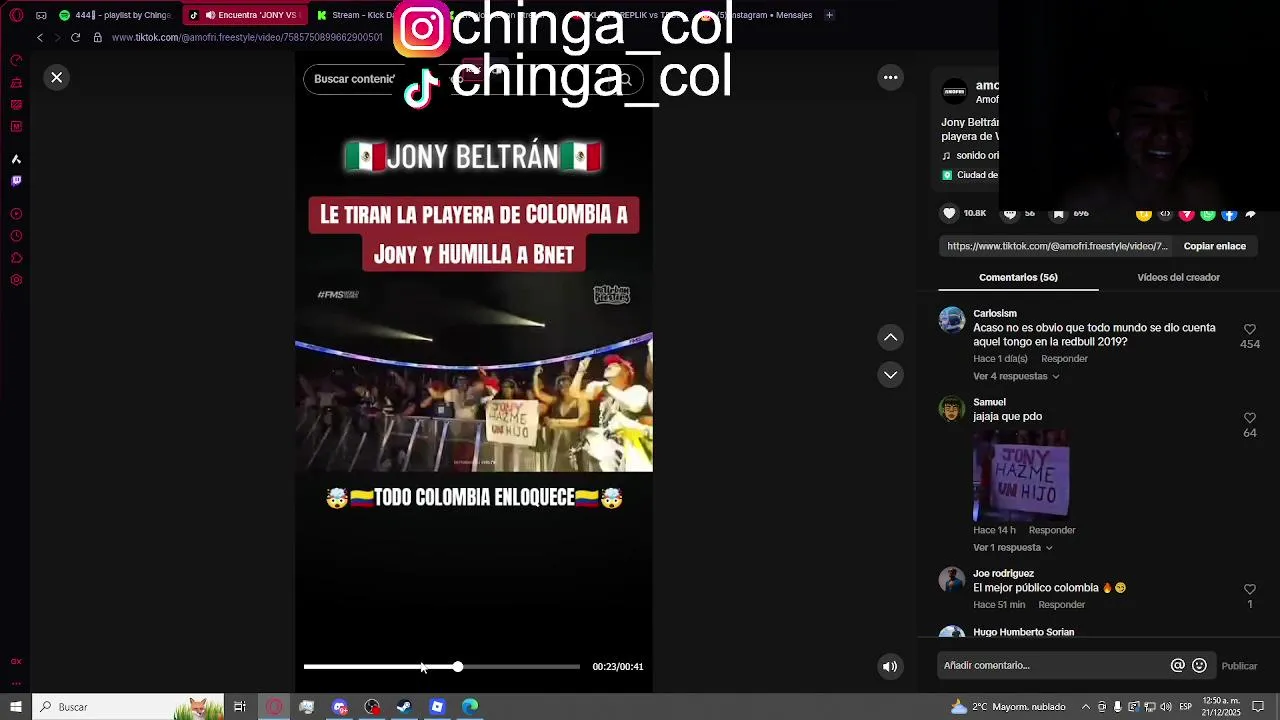Open the taskbar clock showing 12:50 a. m.

click(x=1221, y=707)
